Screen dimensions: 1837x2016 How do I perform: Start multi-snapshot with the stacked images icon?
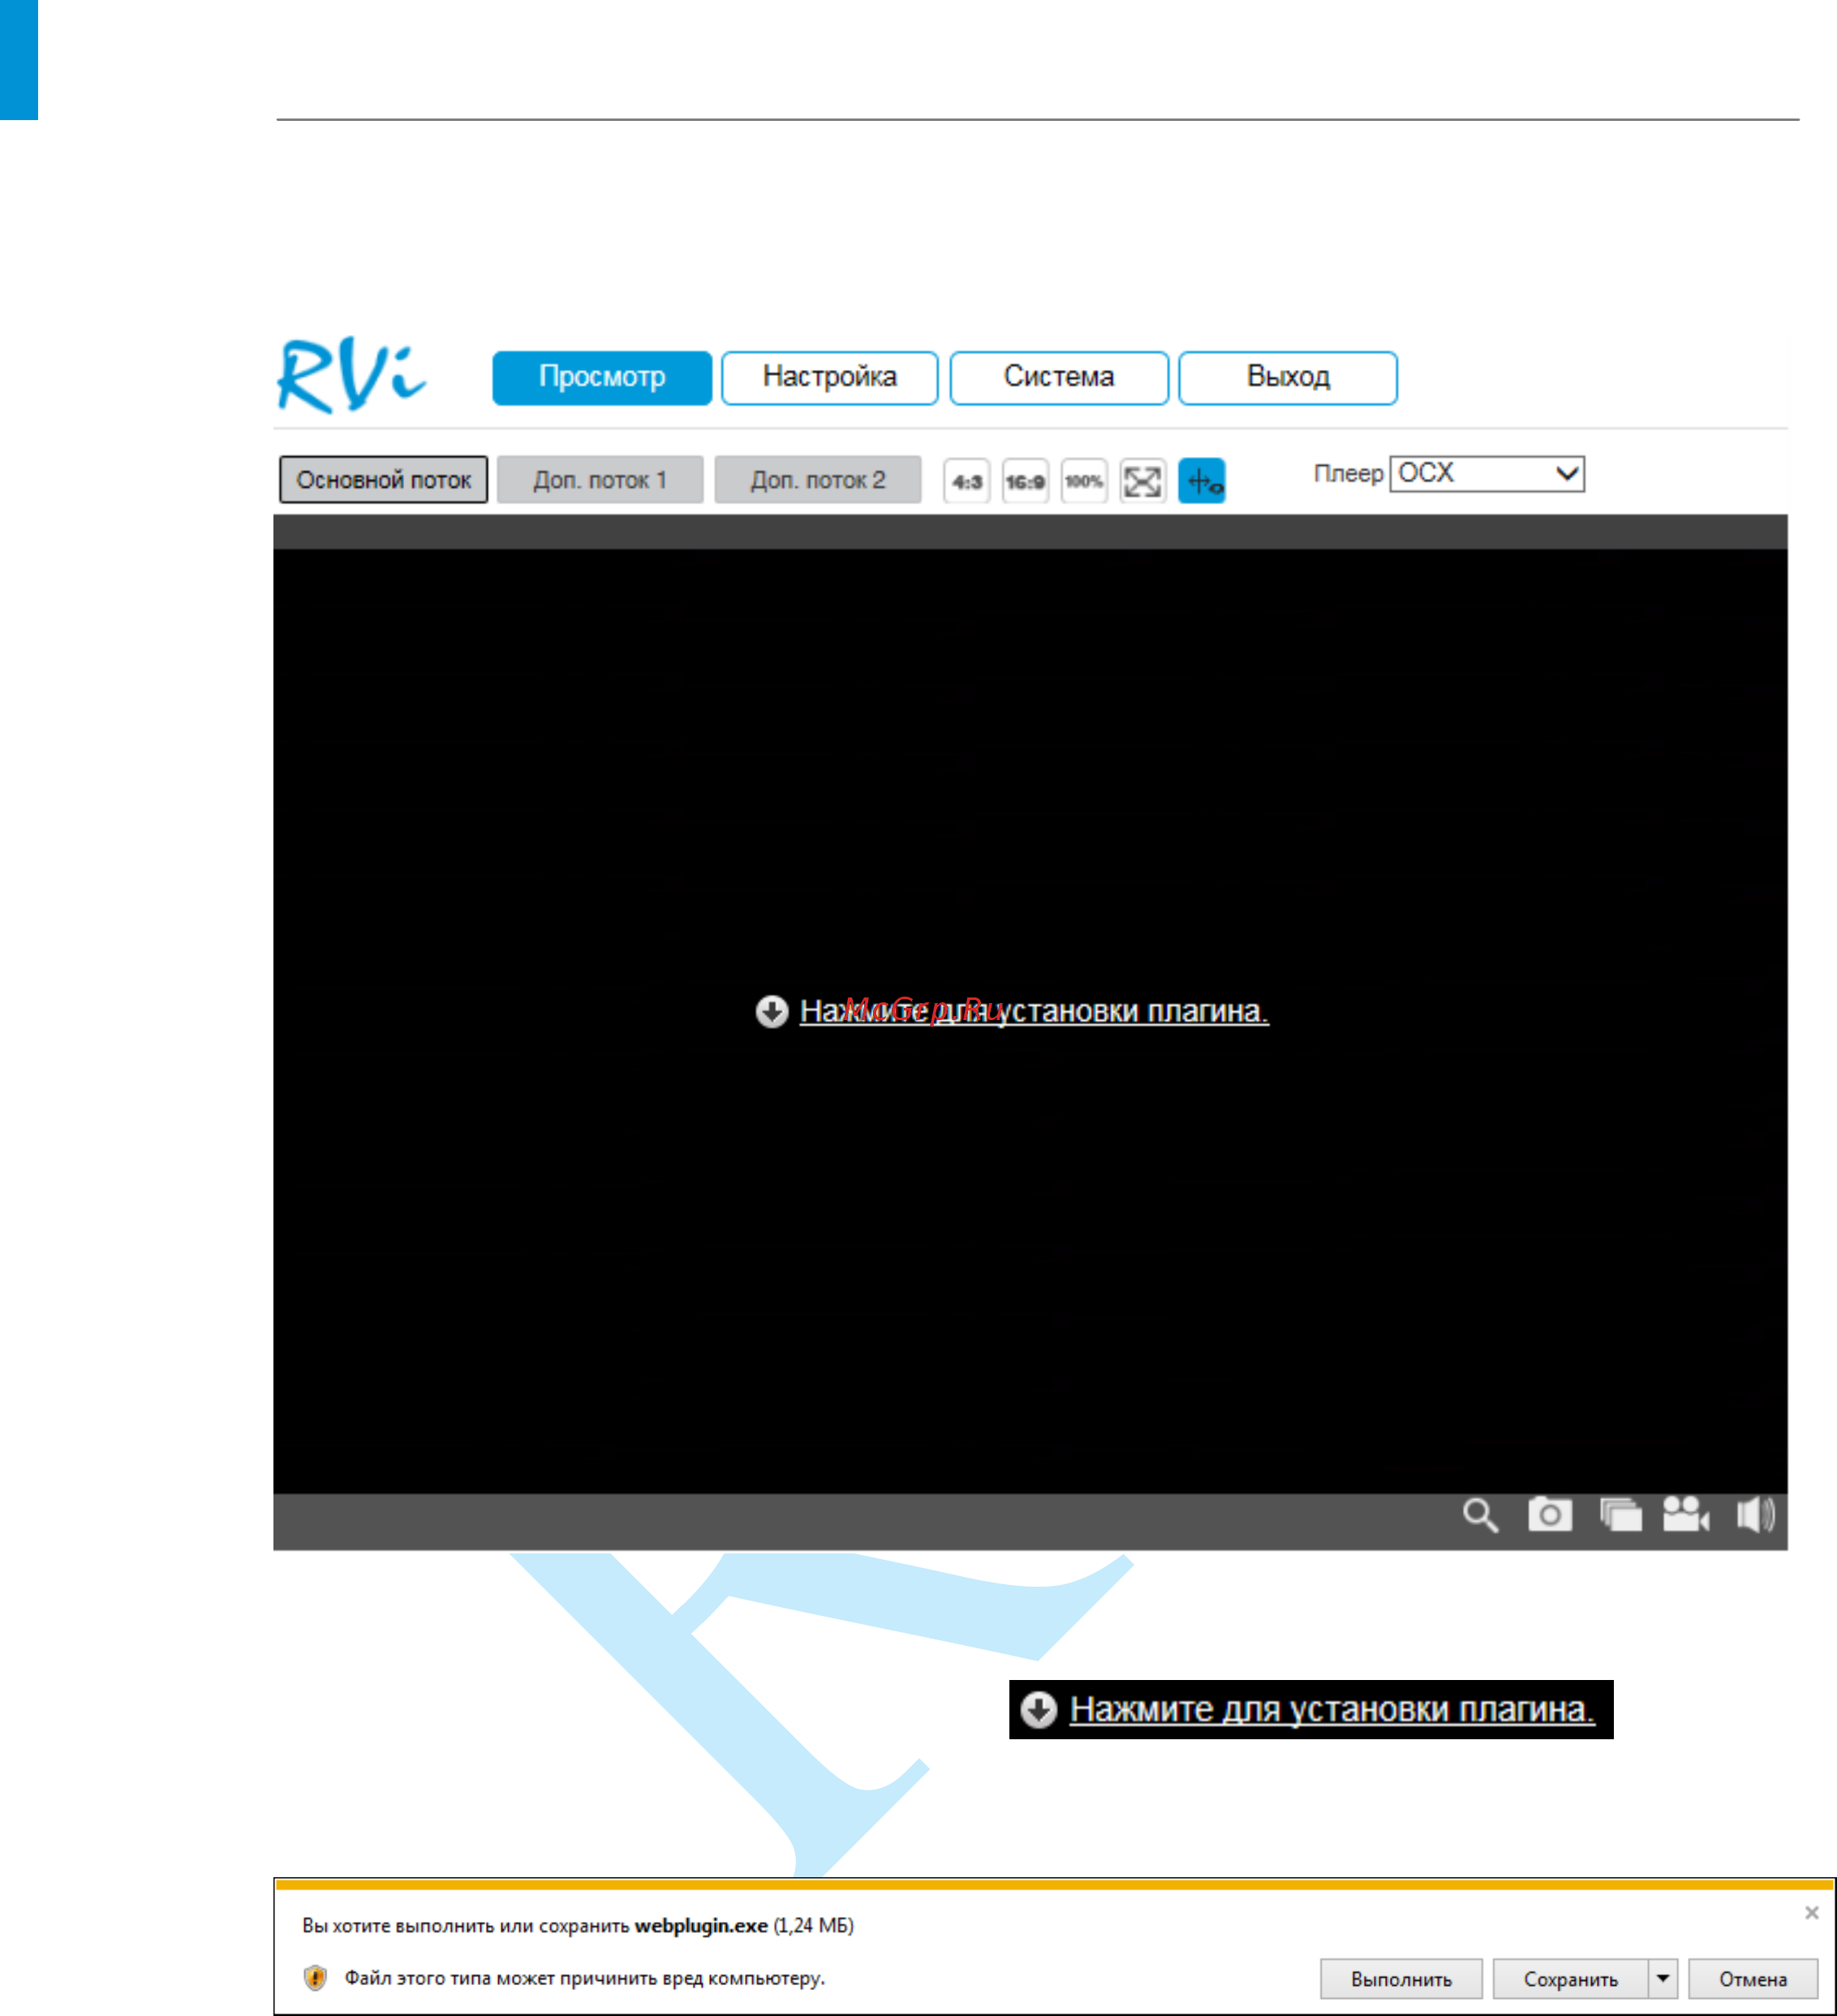click(1620, 1514)
